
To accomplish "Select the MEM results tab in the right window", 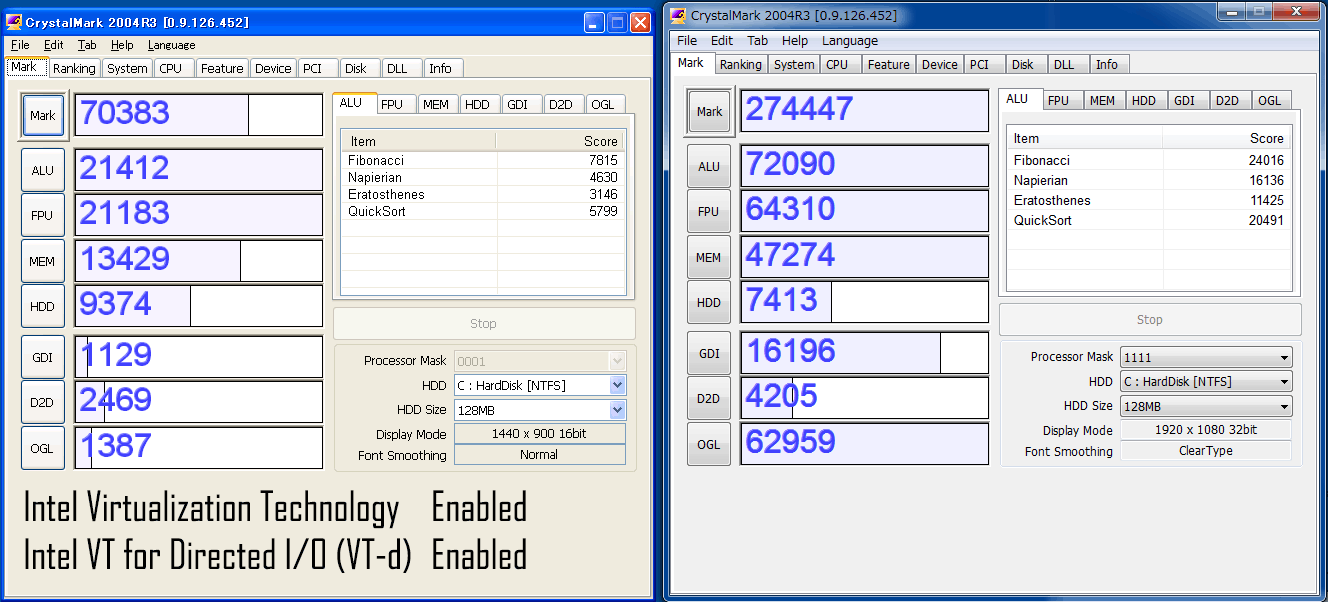I will pos(1102,100).
